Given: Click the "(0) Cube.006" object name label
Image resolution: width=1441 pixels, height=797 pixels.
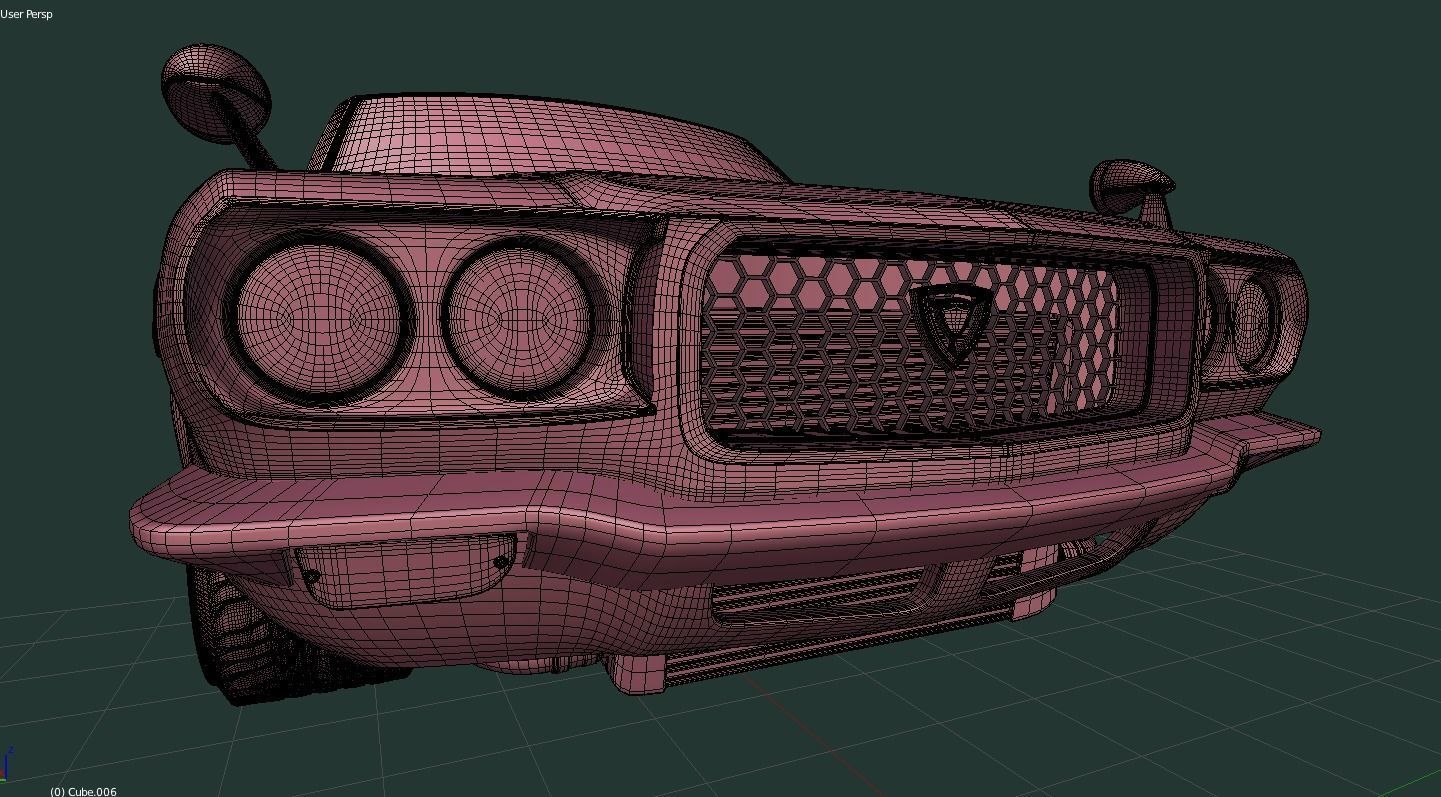Looking at the screenshot, I should 83,791.
